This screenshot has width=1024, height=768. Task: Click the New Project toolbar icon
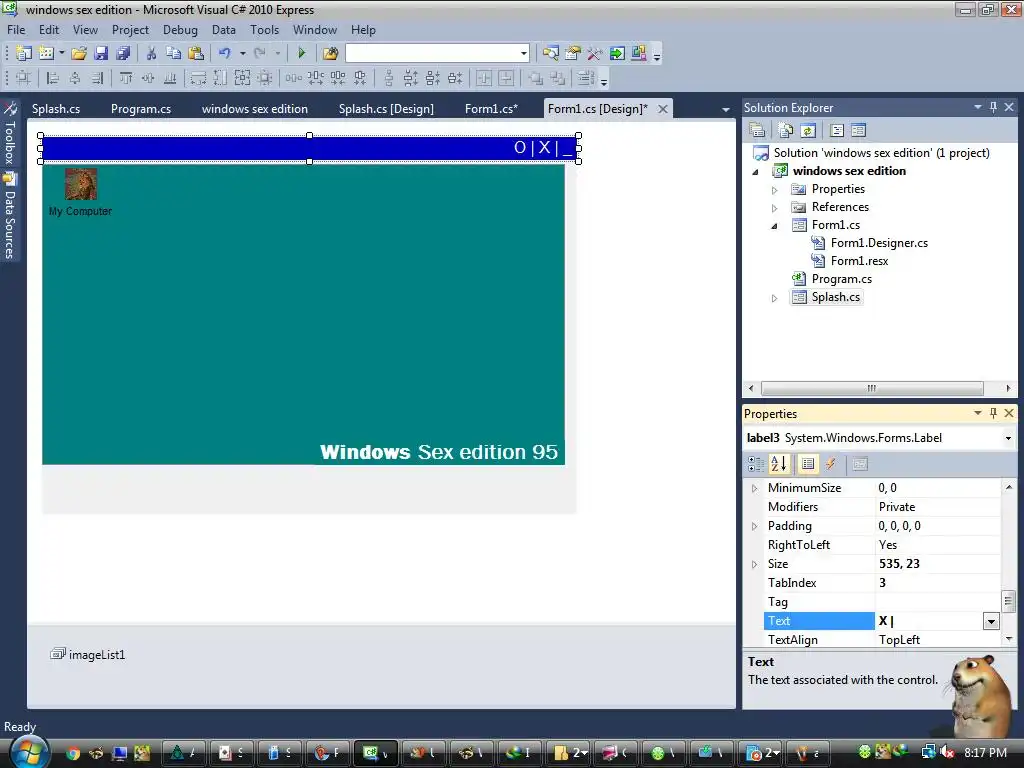point(24,54)
